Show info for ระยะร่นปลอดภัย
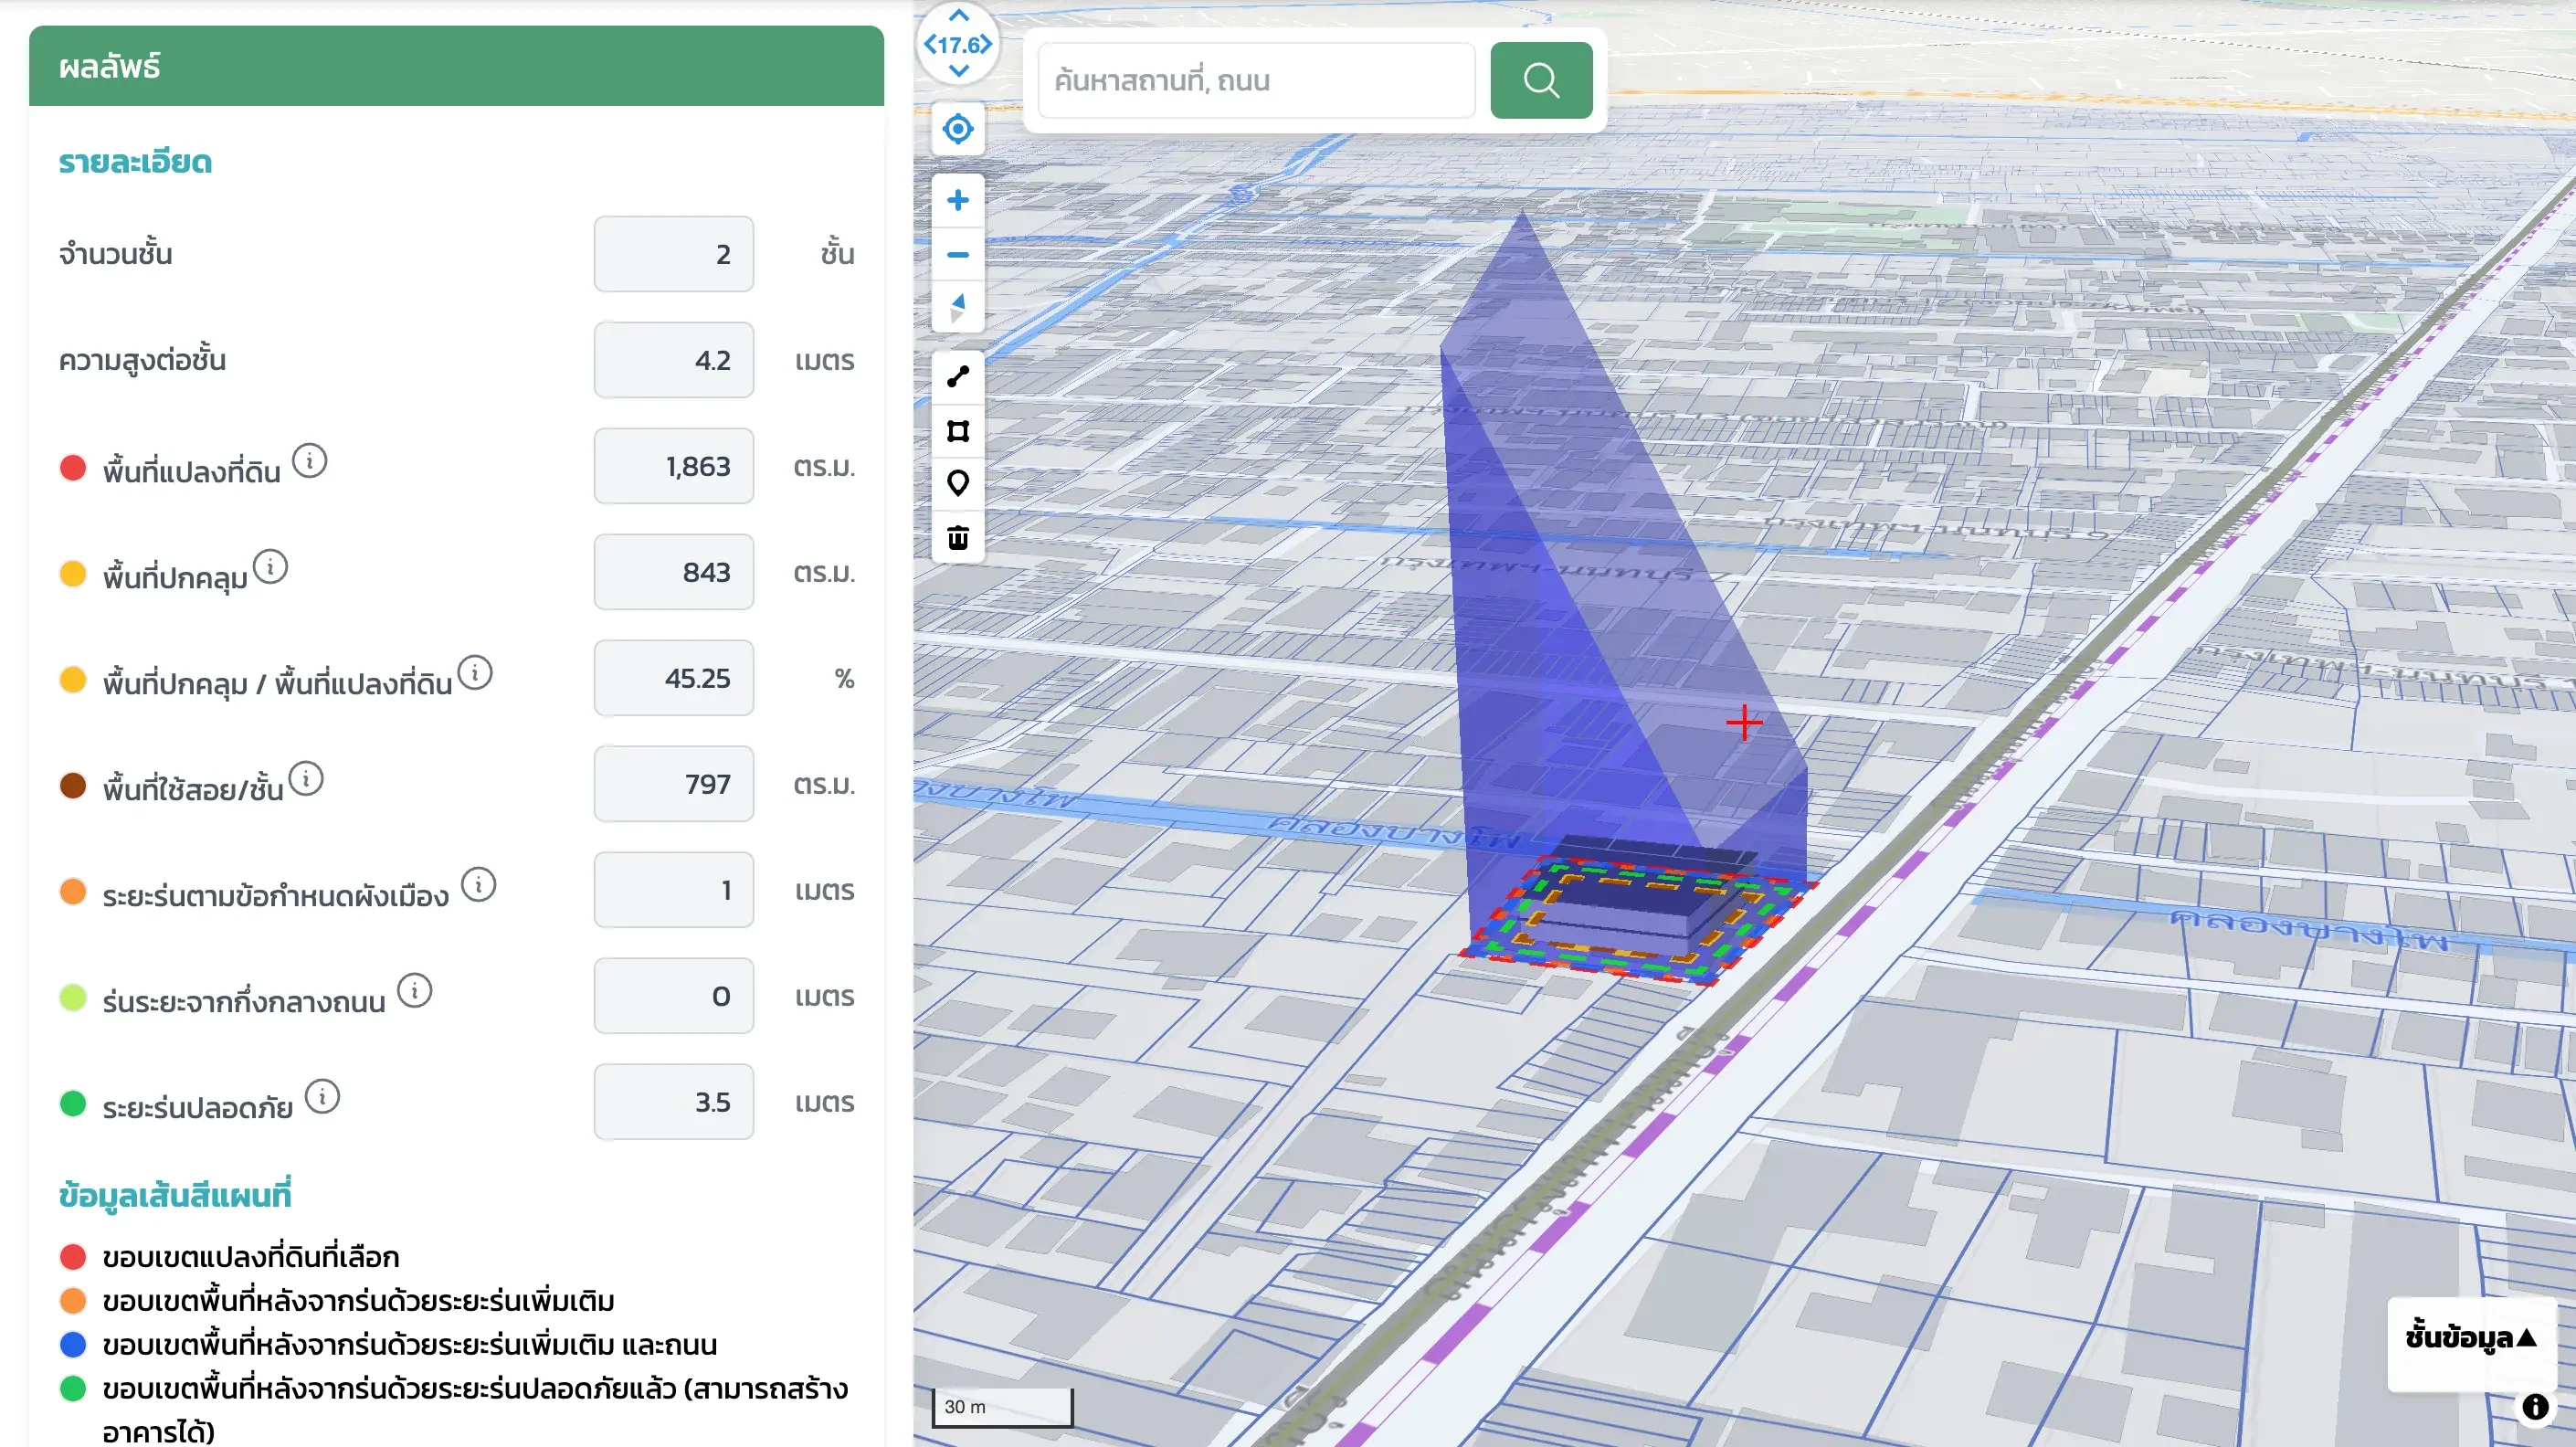 322,1097
